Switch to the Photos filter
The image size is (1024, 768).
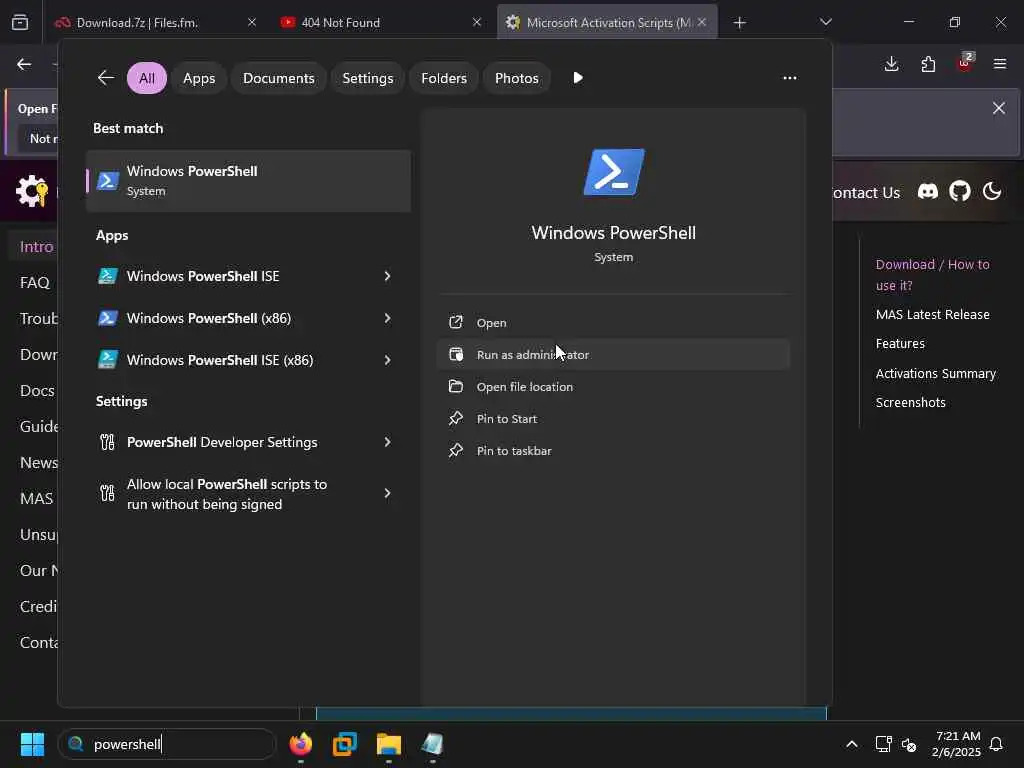(517, 78)
